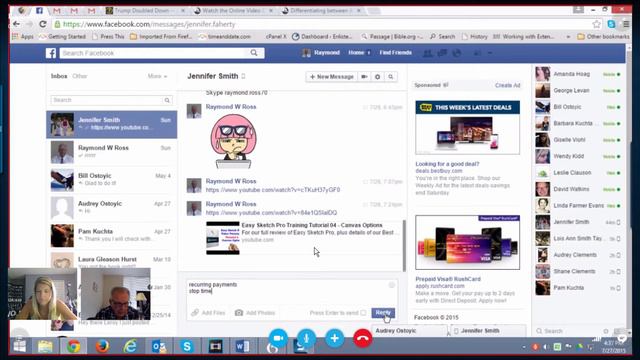Bookmark page with Chrome star icon
Viewport: 640px width, 360px height.
(597, 24)
